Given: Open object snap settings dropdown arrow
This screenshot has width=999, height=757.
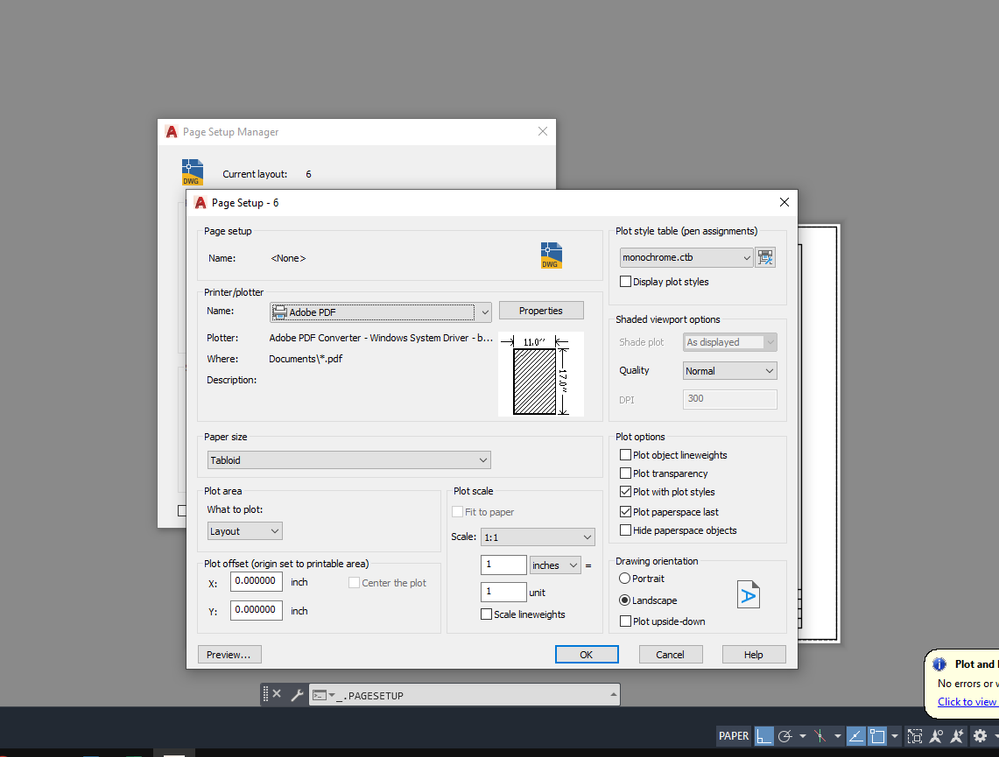Looking at the screenshot, I should point(895,736).
